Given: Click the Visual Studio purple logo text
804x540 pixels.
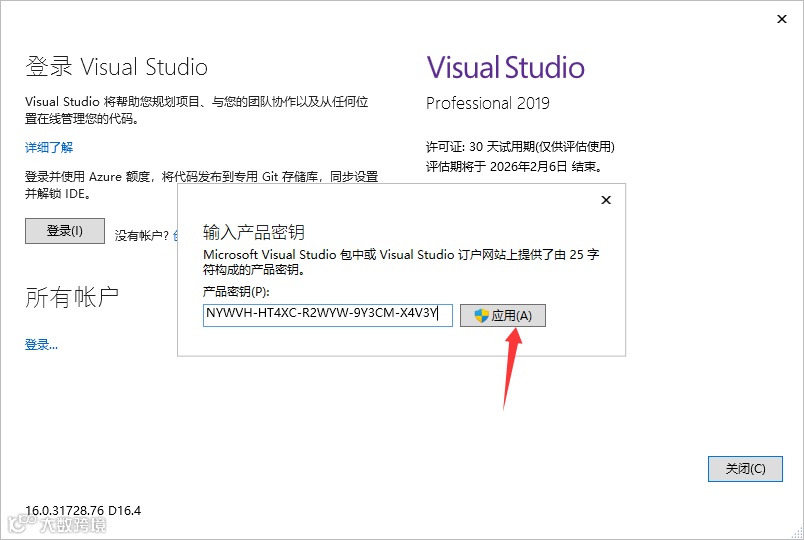Looking at the screenshot, I should [506, 68].
